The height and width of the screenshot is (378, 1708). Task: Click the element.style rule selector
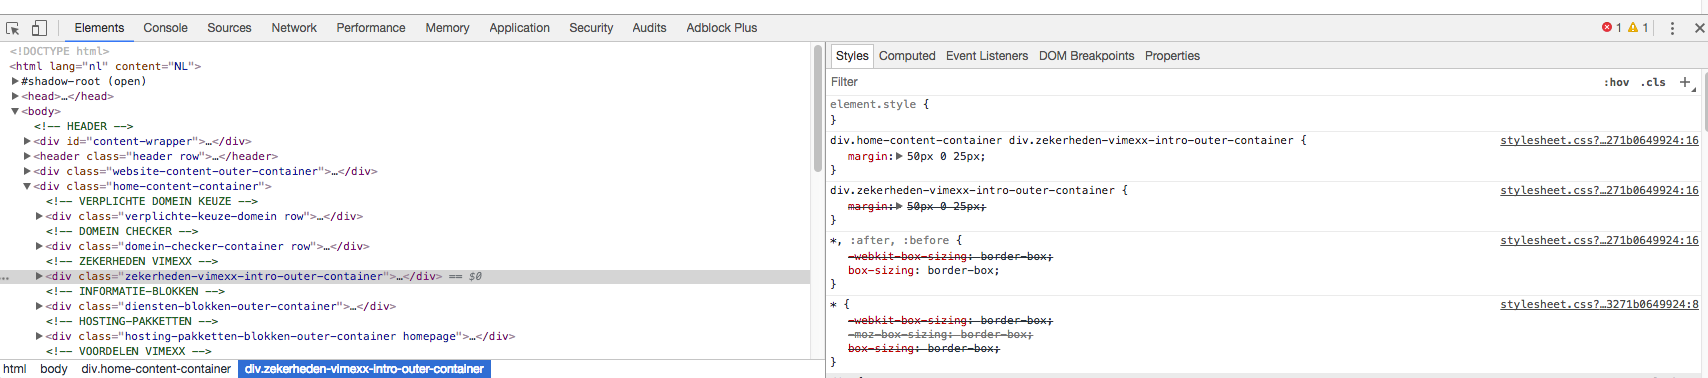point(873,105)
